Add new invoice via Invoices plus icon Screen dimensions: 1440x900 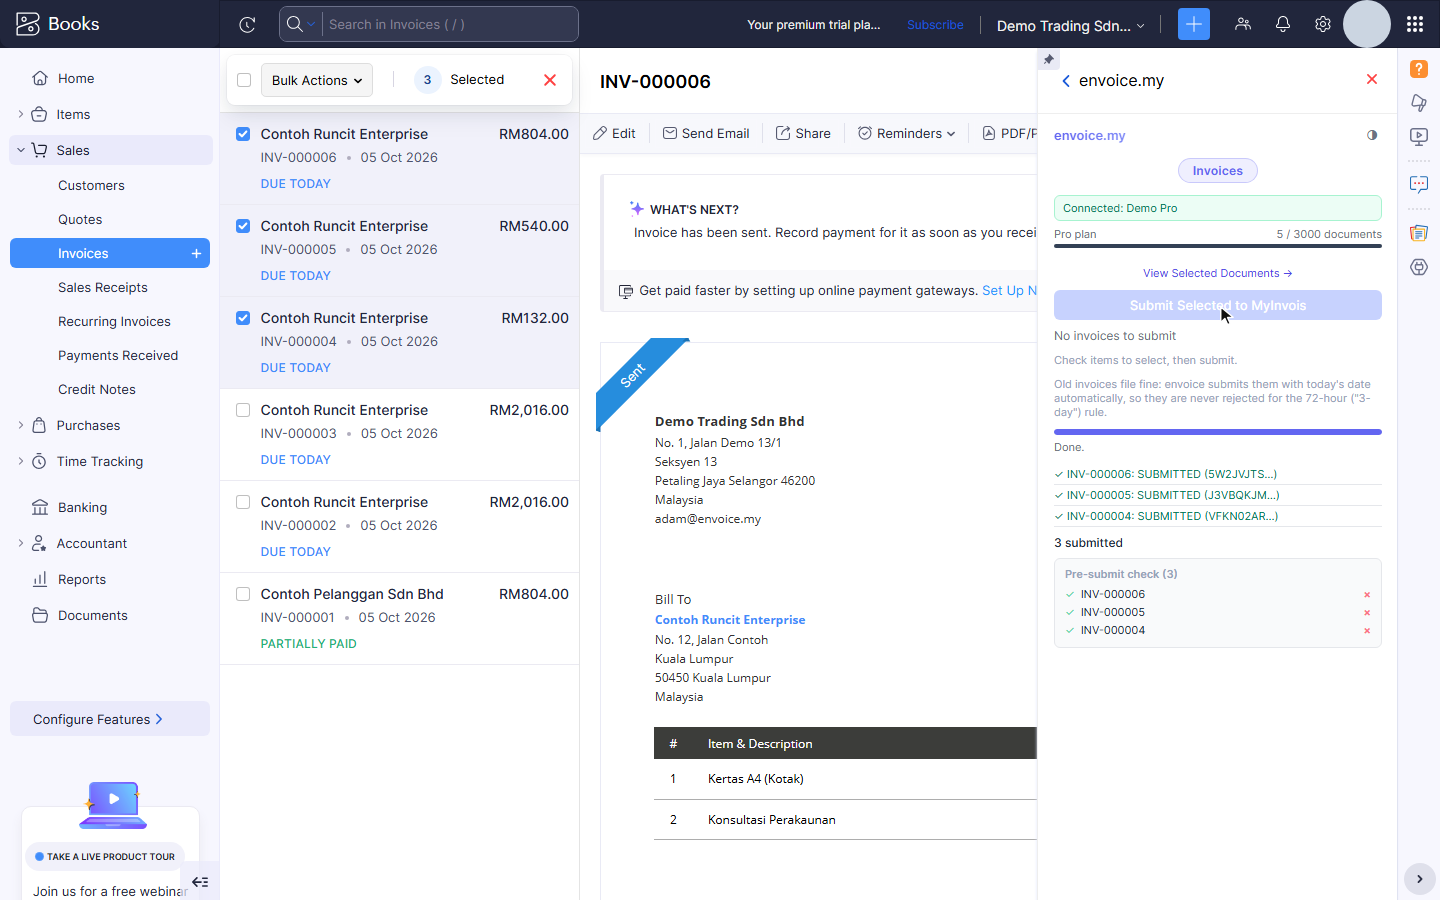196,253
